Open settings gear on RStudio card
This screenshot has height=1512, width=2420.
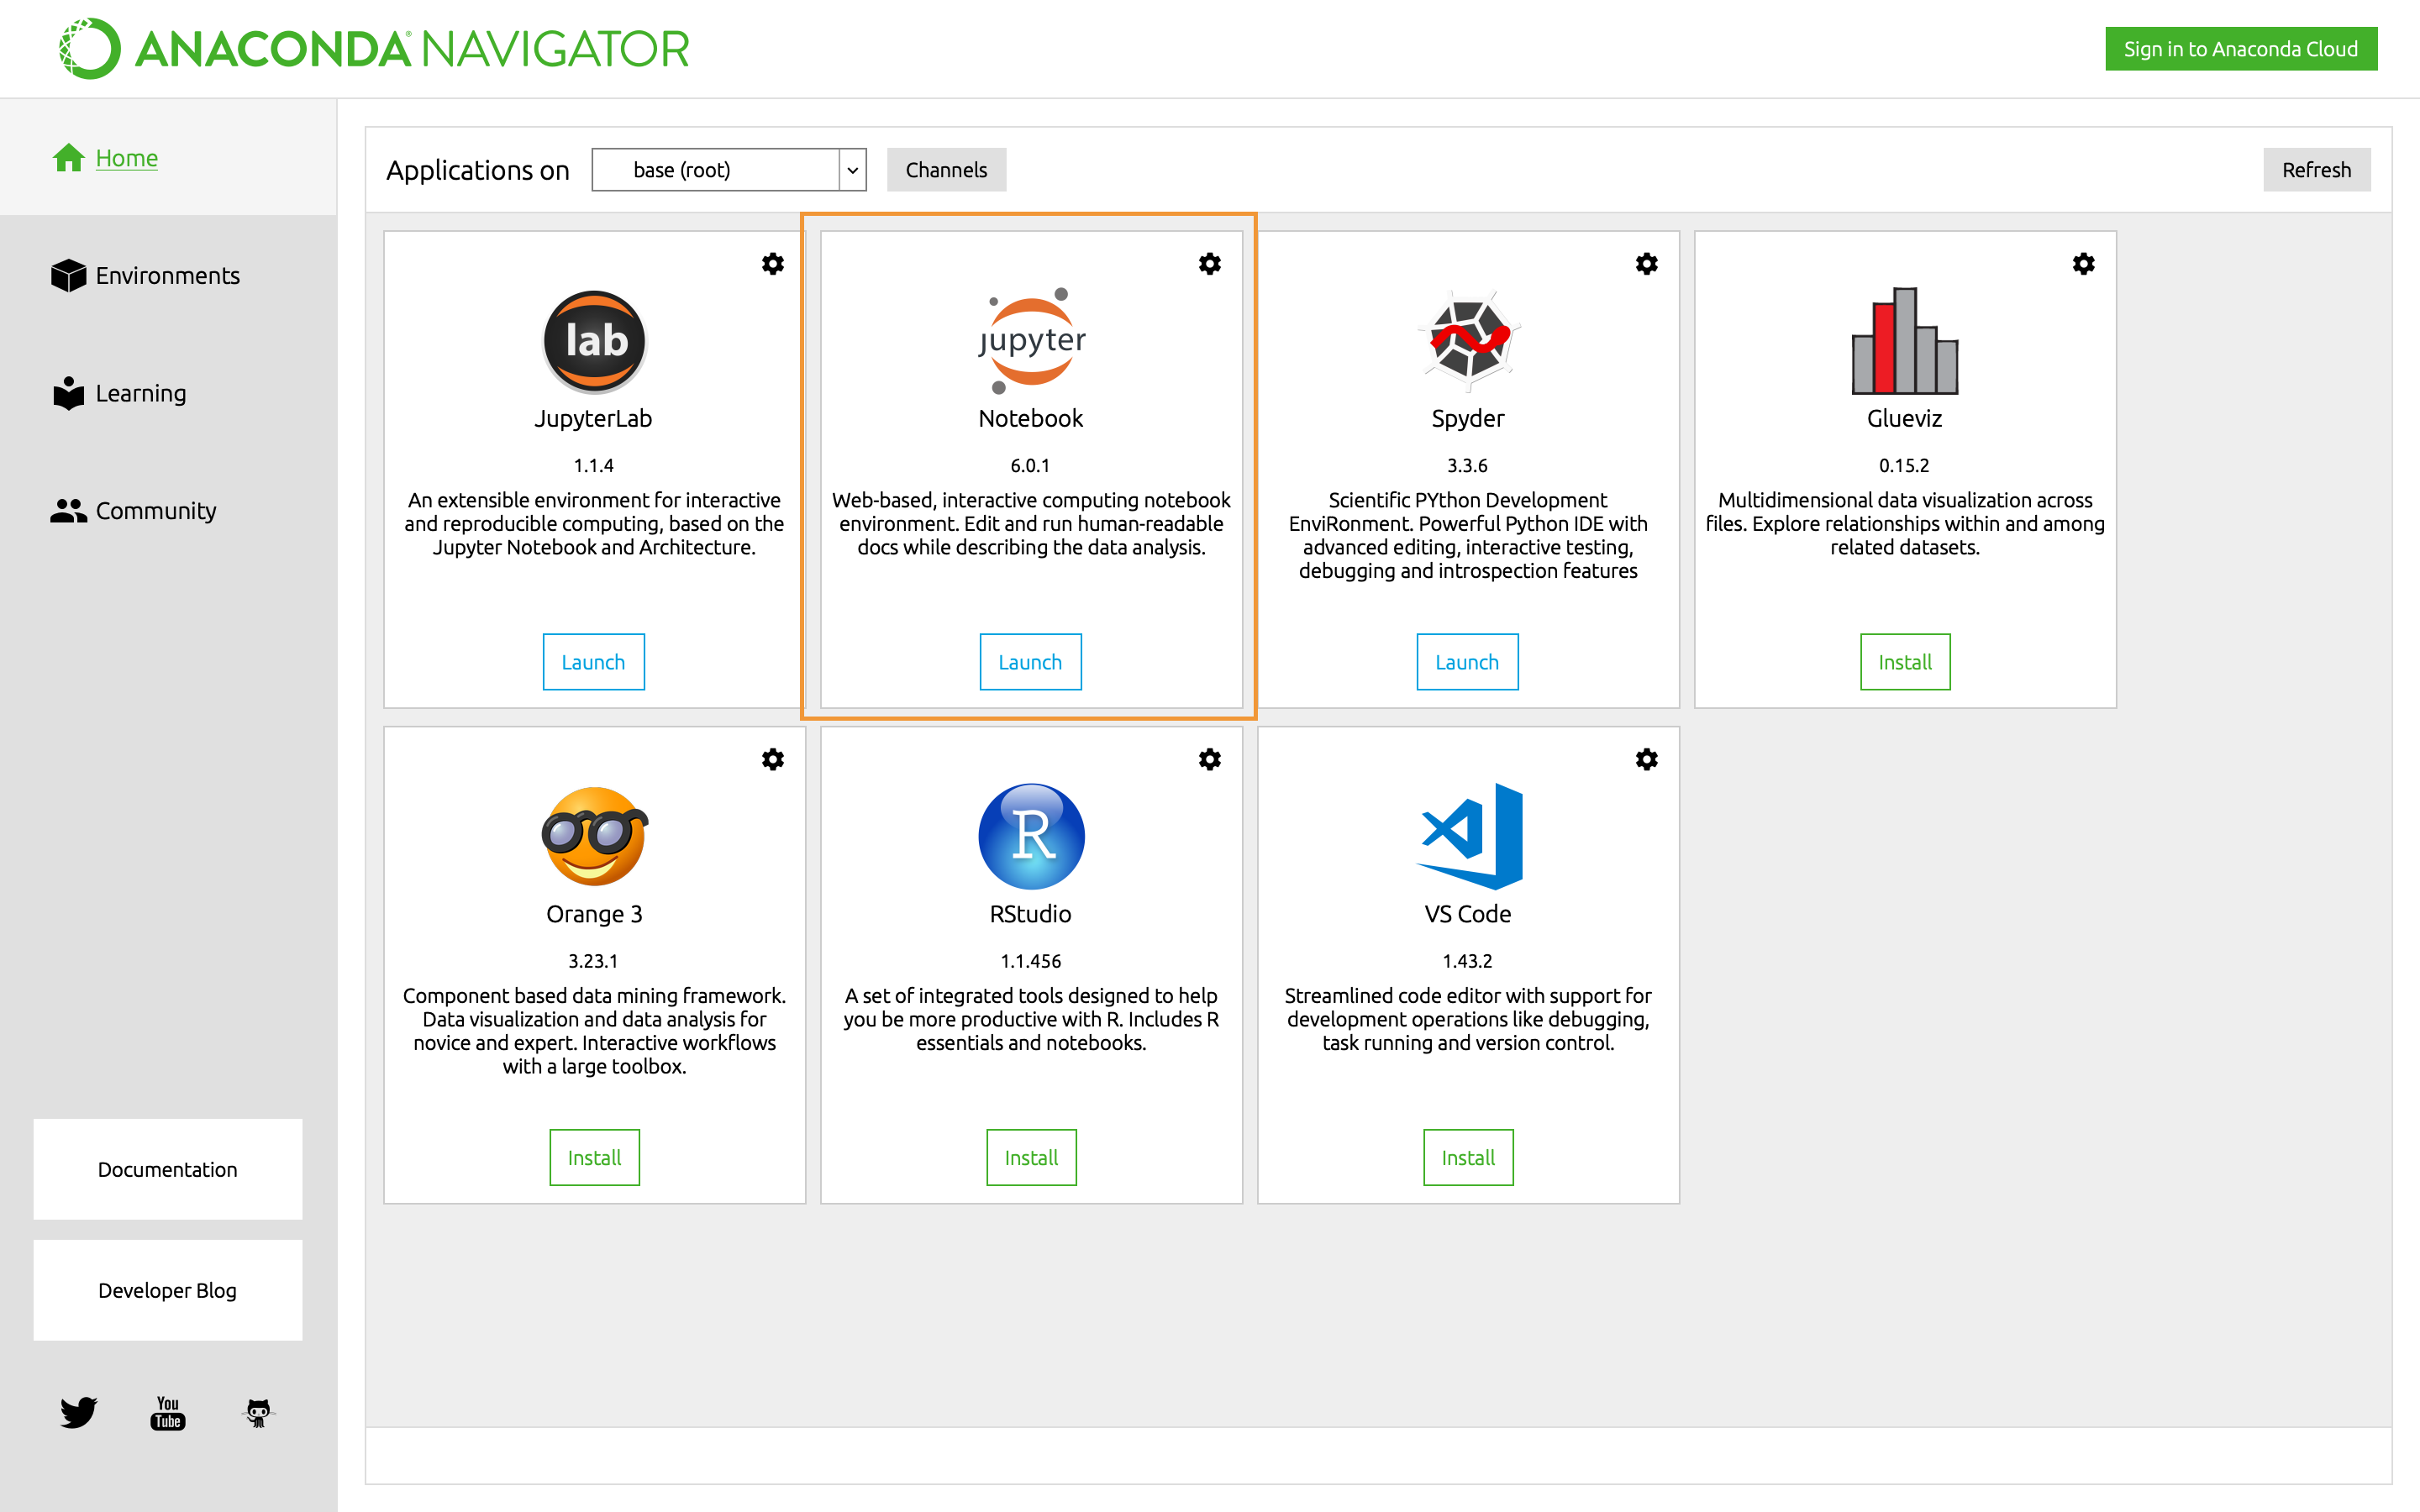(1210, 759)
